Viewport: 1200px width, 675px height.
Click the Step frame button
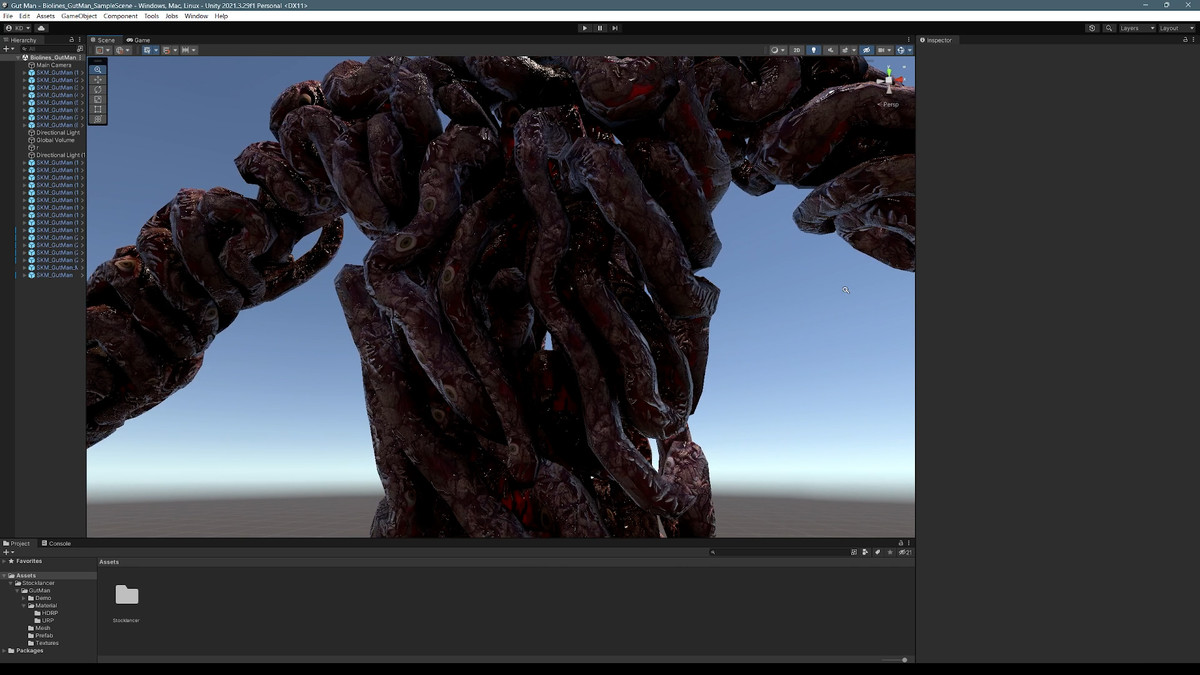pyautogui.click(x=615, y=28)
